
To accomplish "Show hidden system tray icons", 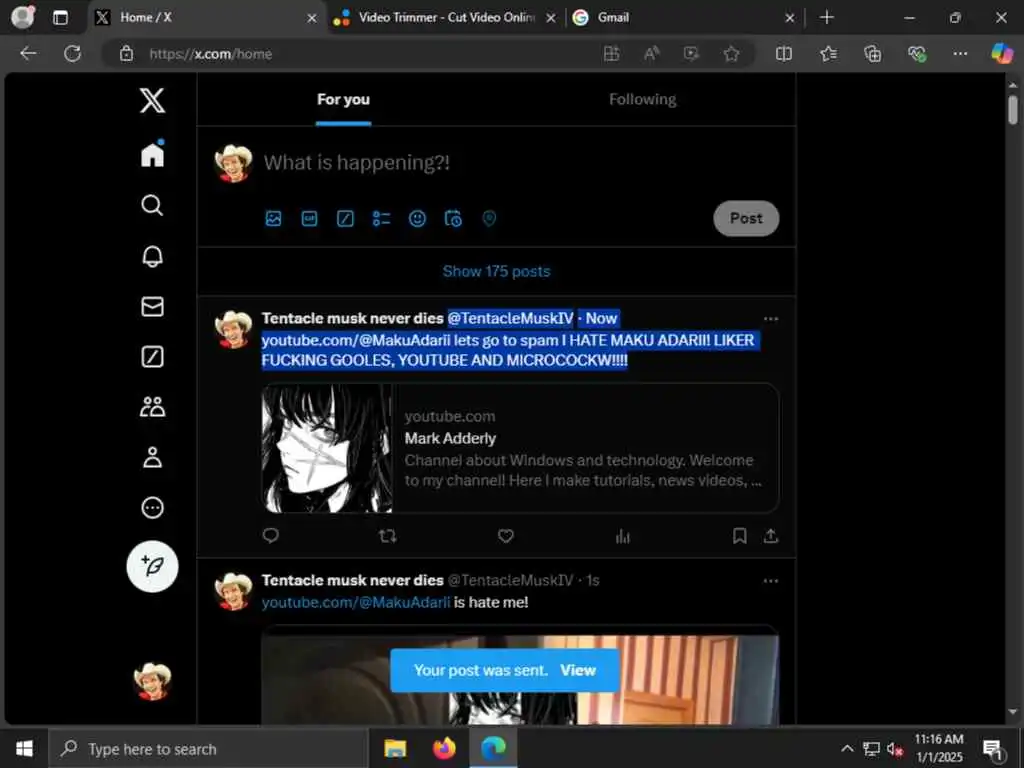I will tap(847, 748).
